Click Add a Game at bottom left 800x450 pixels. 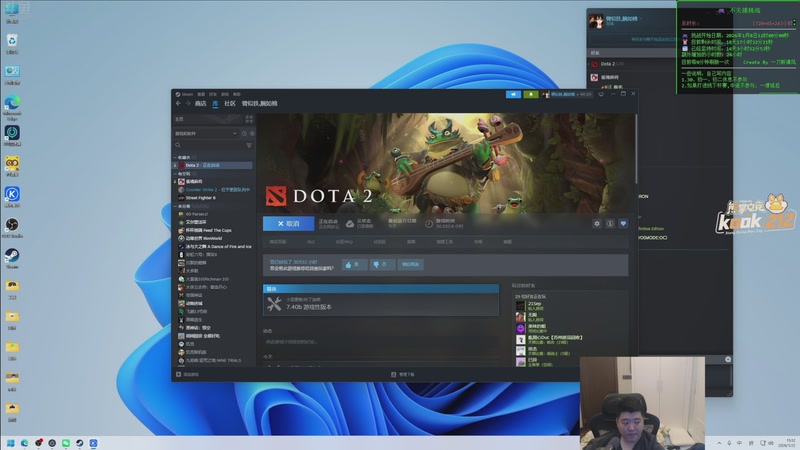click(x=187, y=374)
